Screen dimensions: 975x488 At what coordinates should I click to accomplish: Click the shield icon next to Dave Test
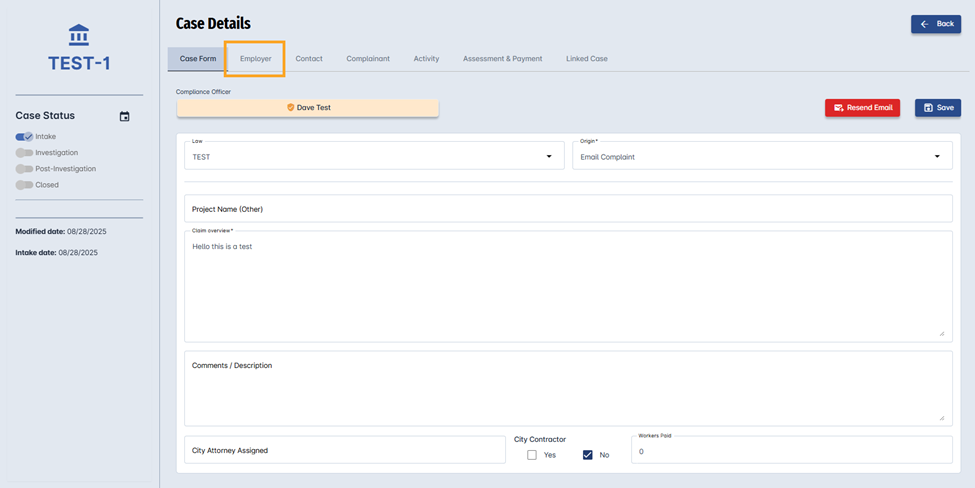(290, 108)
